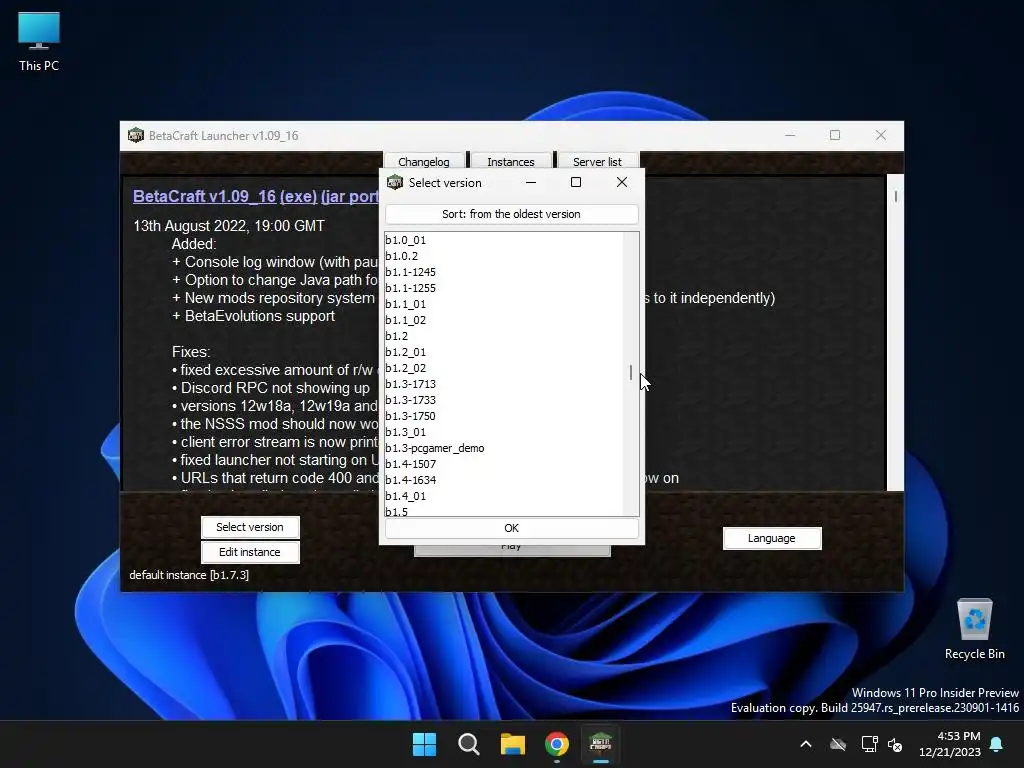The height and width of the screenshot is (768, 1024).
Task: Switch to the Changelog tab
Action: click(424, 161)
